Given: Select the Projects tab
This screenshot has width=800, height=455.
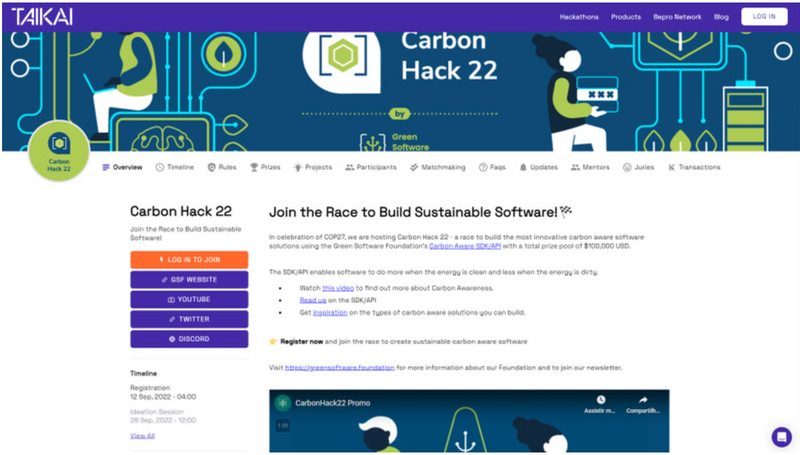Looking at the screenshot, I should click(x=313, y=167).
